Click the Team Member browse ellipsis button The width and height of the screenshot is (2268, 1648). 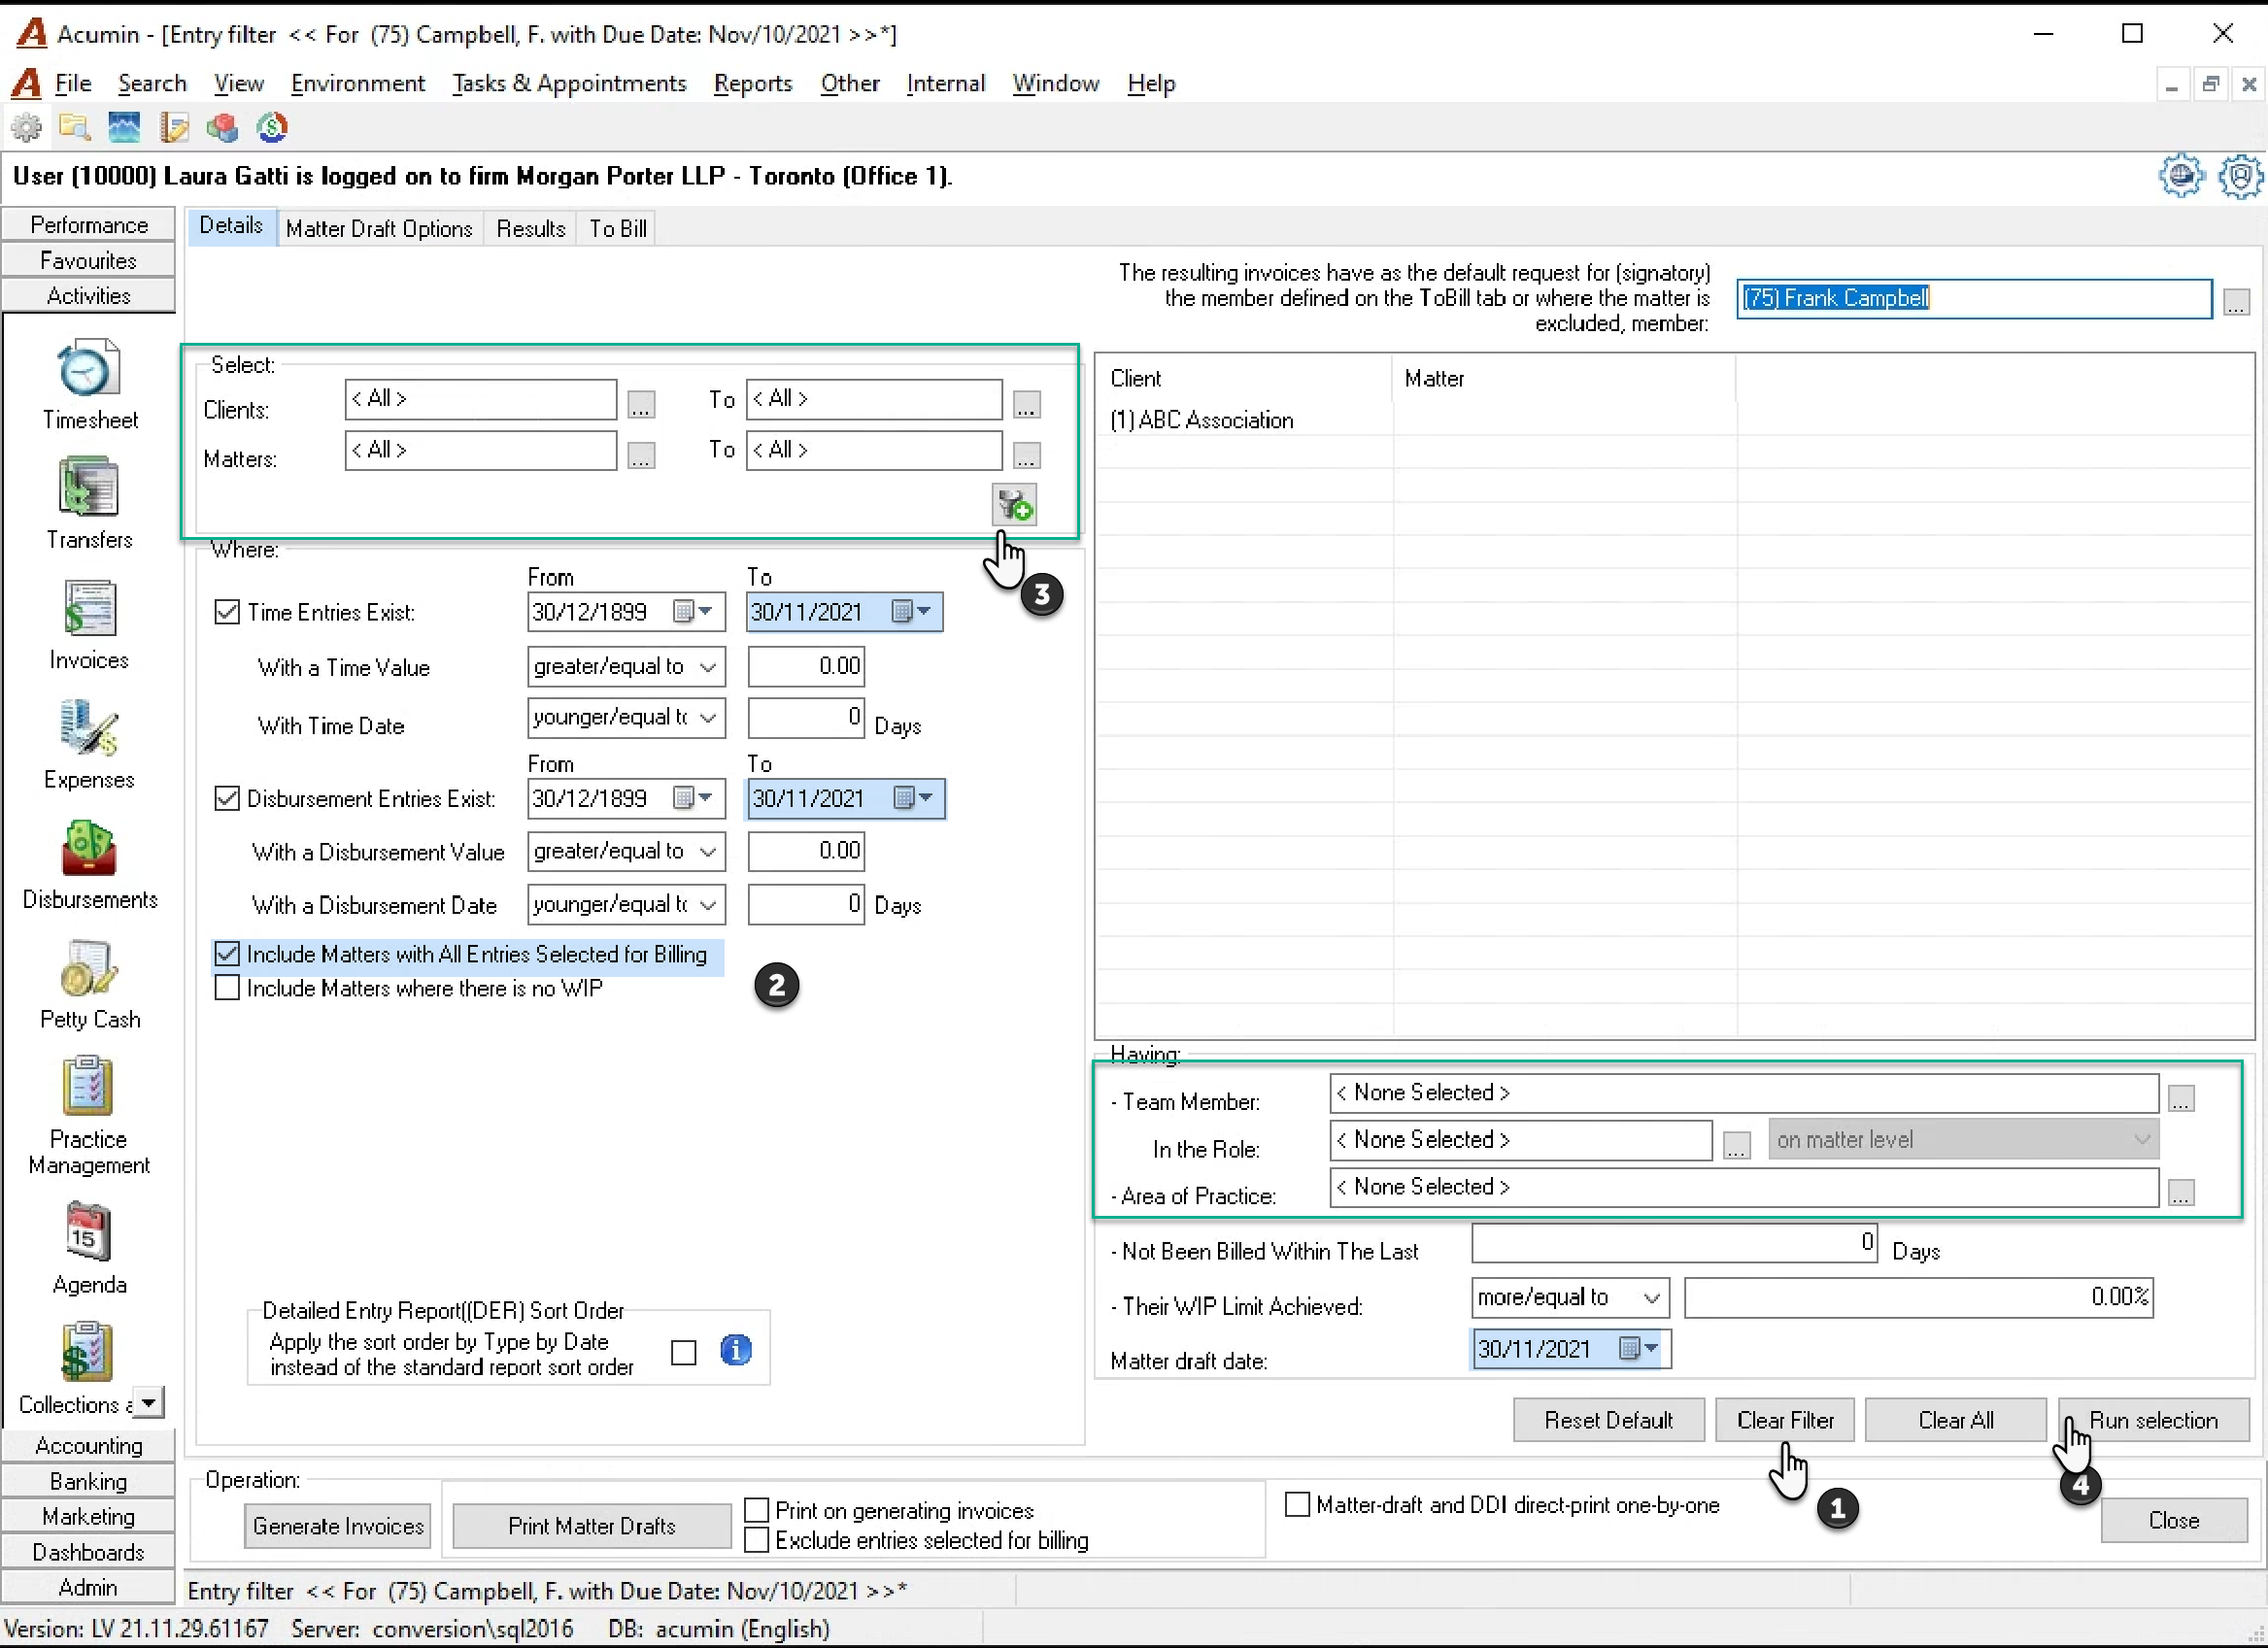click(2181, 1098)
